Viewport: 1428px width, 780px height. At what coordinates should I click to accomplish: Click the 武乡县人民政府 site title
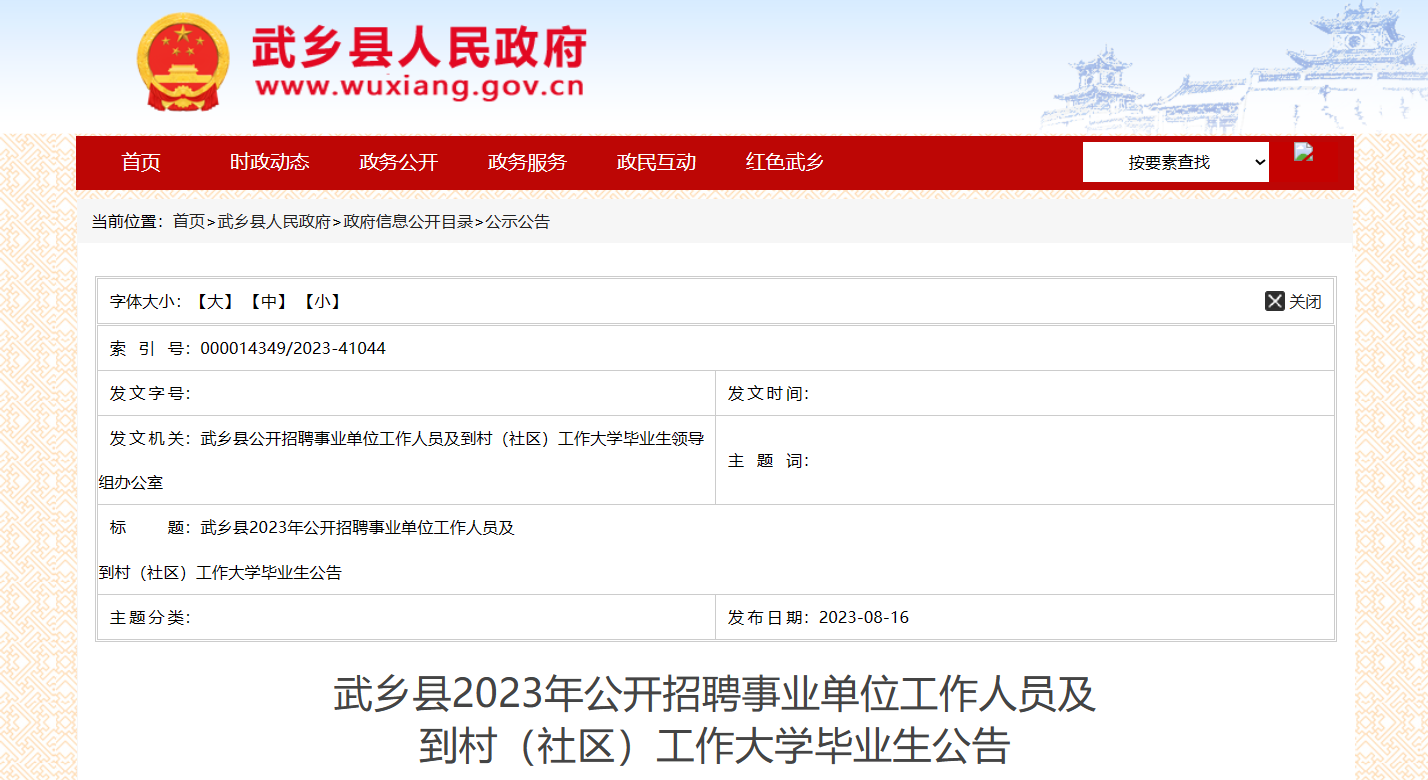419,46
